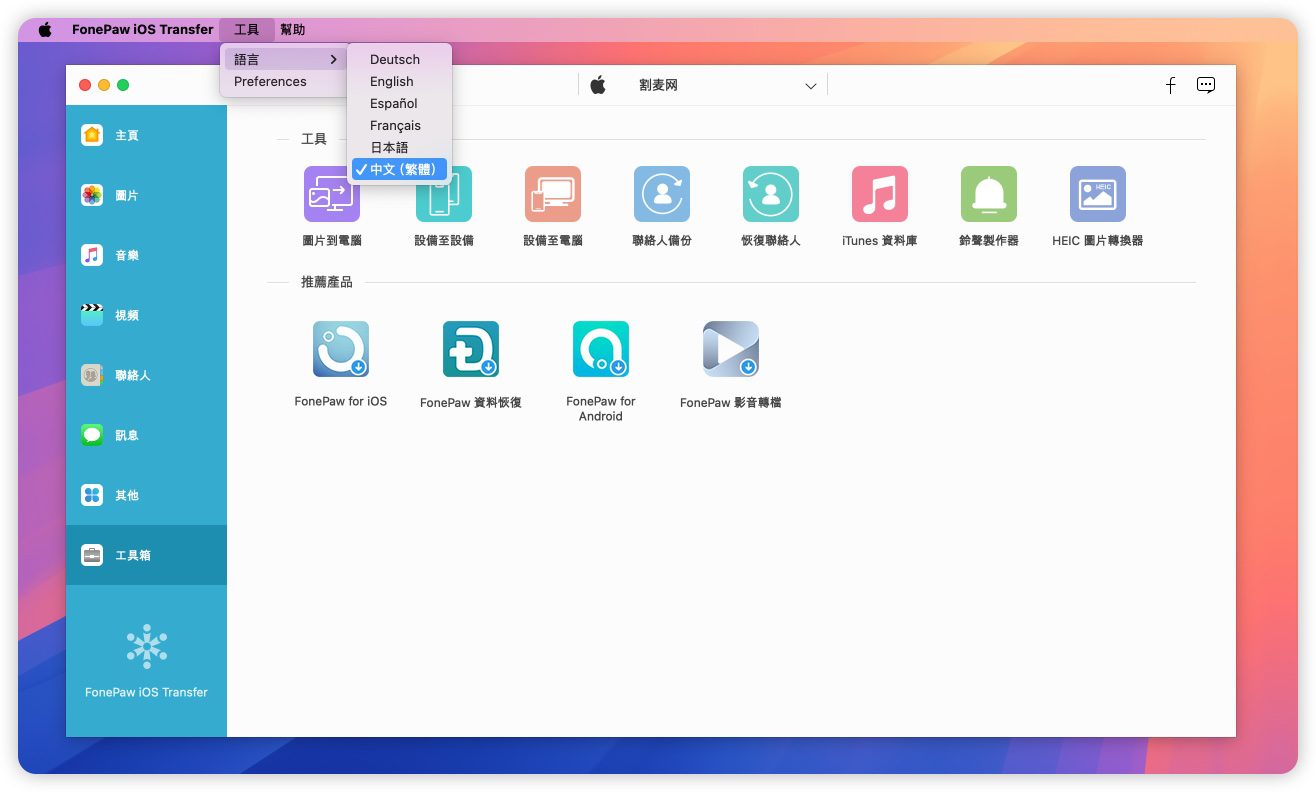Click the FonePaw 影音轉檔 label

tap(731, 403)
